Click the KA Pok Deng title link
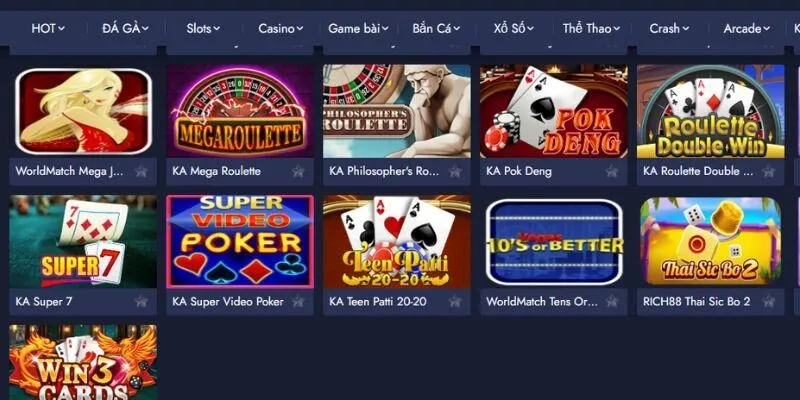 pyautogui.click(x=519, y=171)
